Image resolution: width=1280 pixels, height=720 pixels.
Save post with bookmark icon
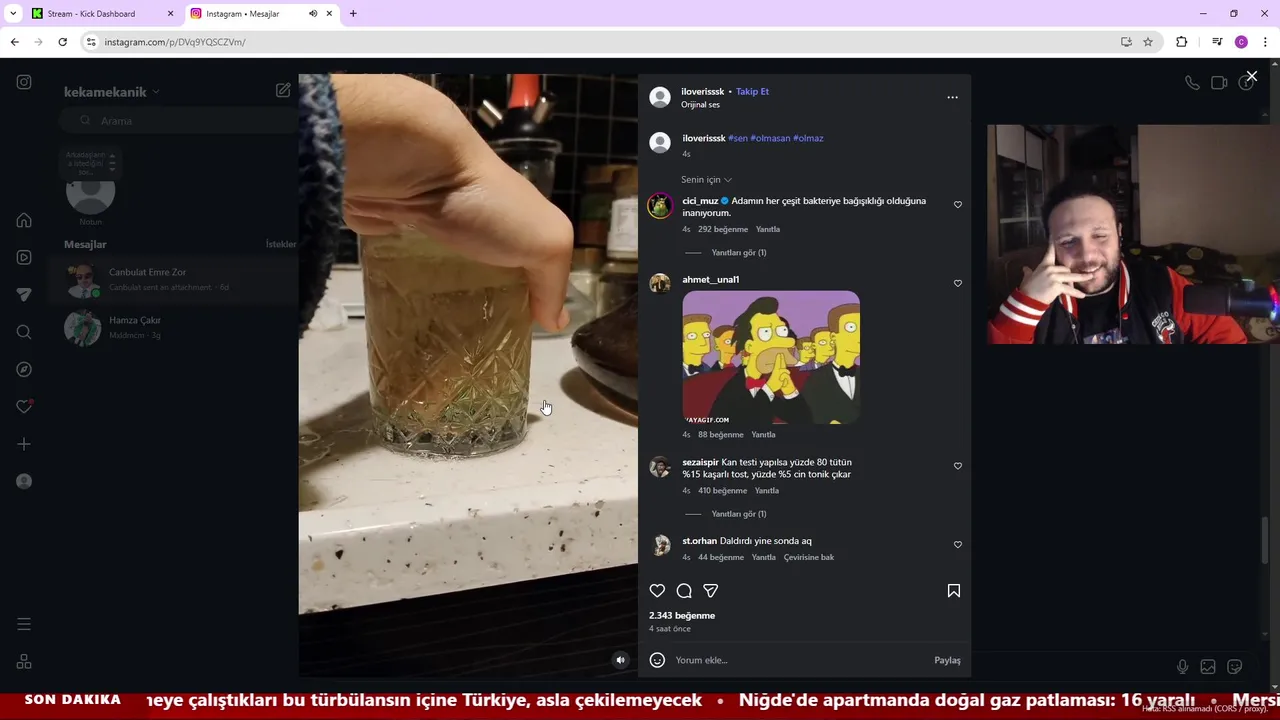(954, 591)
